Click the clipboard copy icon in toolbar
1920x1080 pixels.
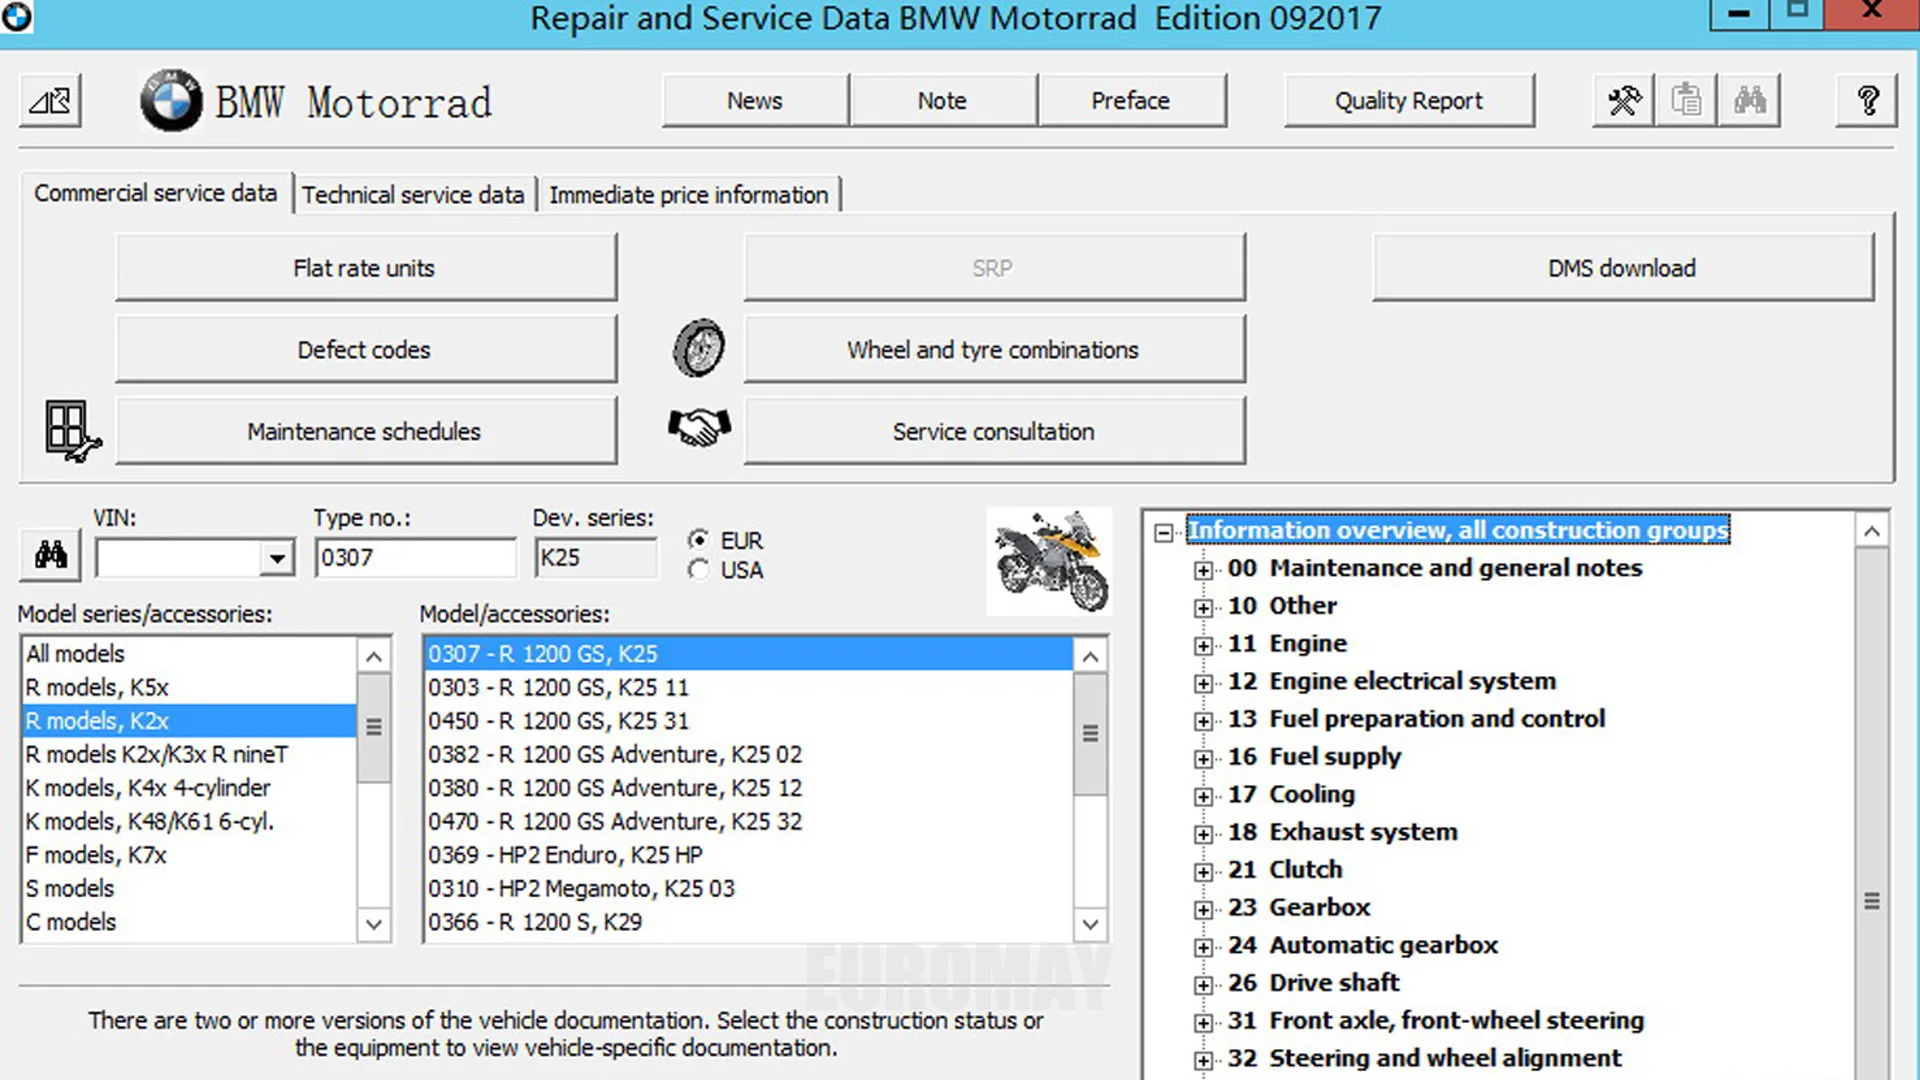click(x=1686, y=101)
